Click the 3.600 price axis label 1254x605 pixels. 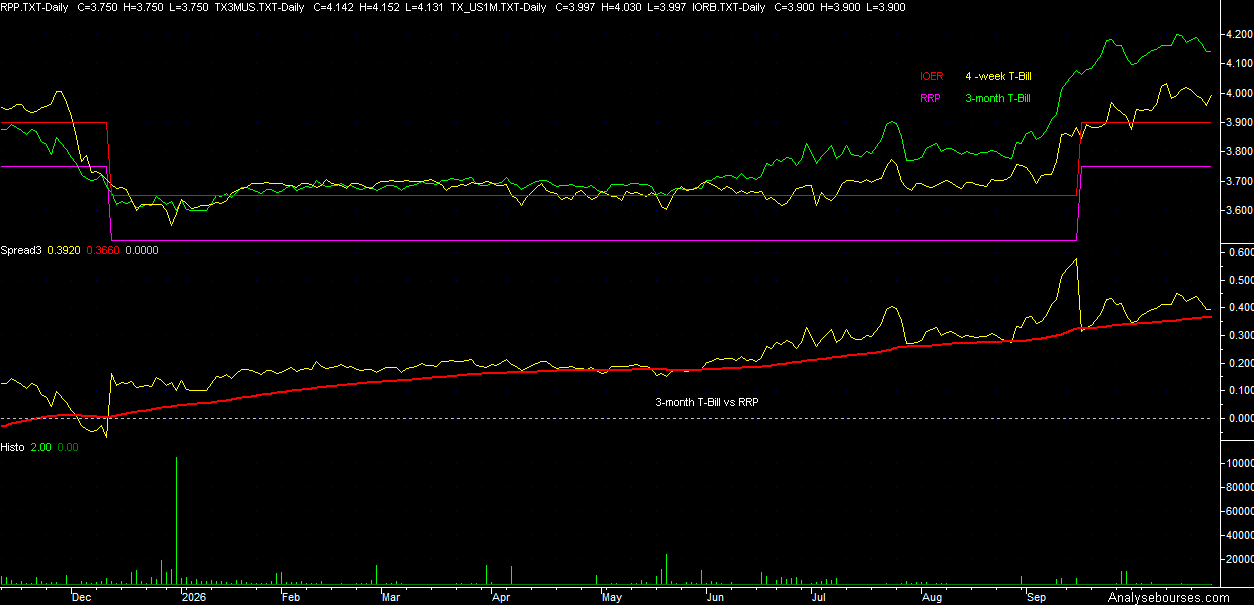pyautogui.click(x=1237, y=211)
